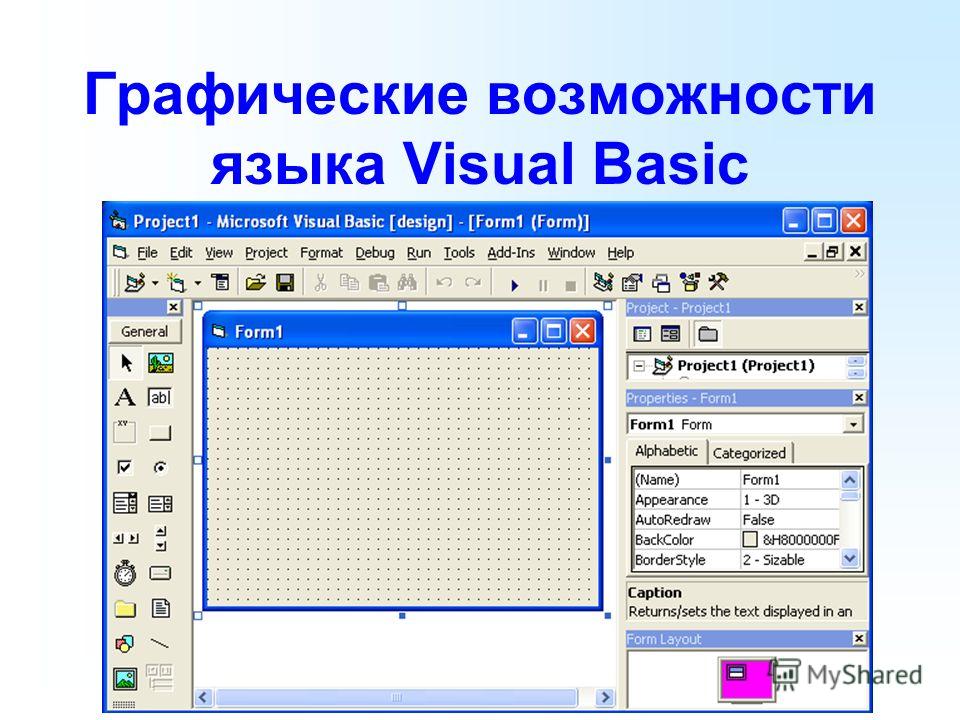Select the Image control tool
The height and width of the screenshot is (720, 960).
125,678
